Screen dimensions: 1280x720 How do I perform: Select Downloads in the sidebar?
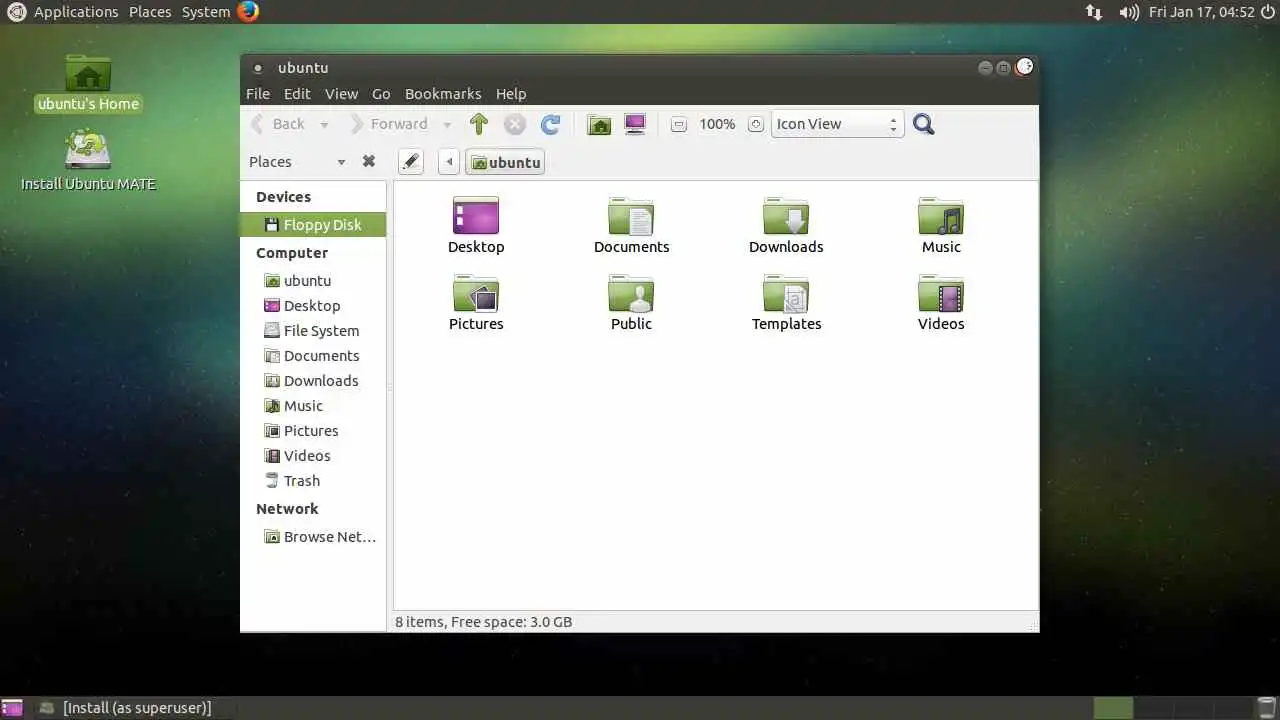click(x=313, y=381)
